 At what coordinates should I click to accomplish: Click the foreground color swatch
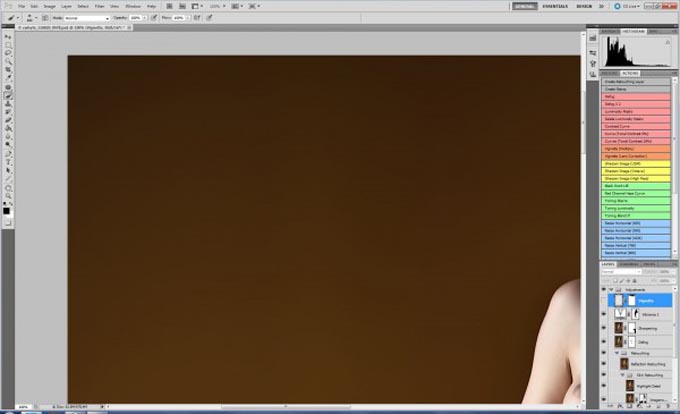coord(6,211)
